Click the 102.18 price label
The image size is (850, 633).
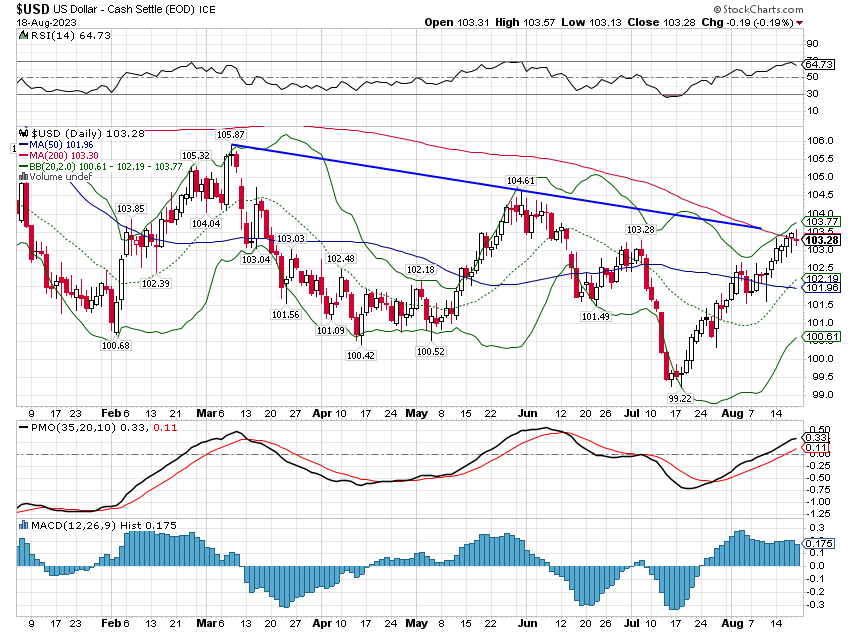(421, 269)
